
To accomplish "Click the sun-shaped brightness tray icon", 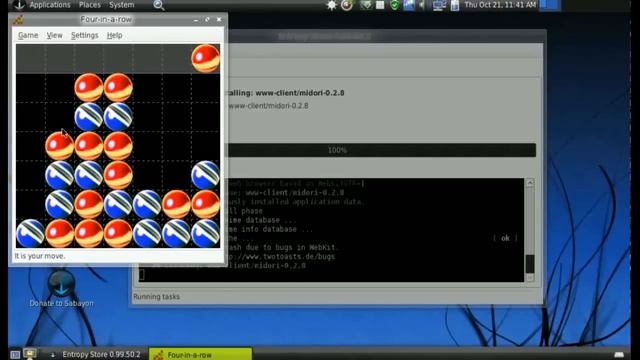I will click(x=331, y=5).
